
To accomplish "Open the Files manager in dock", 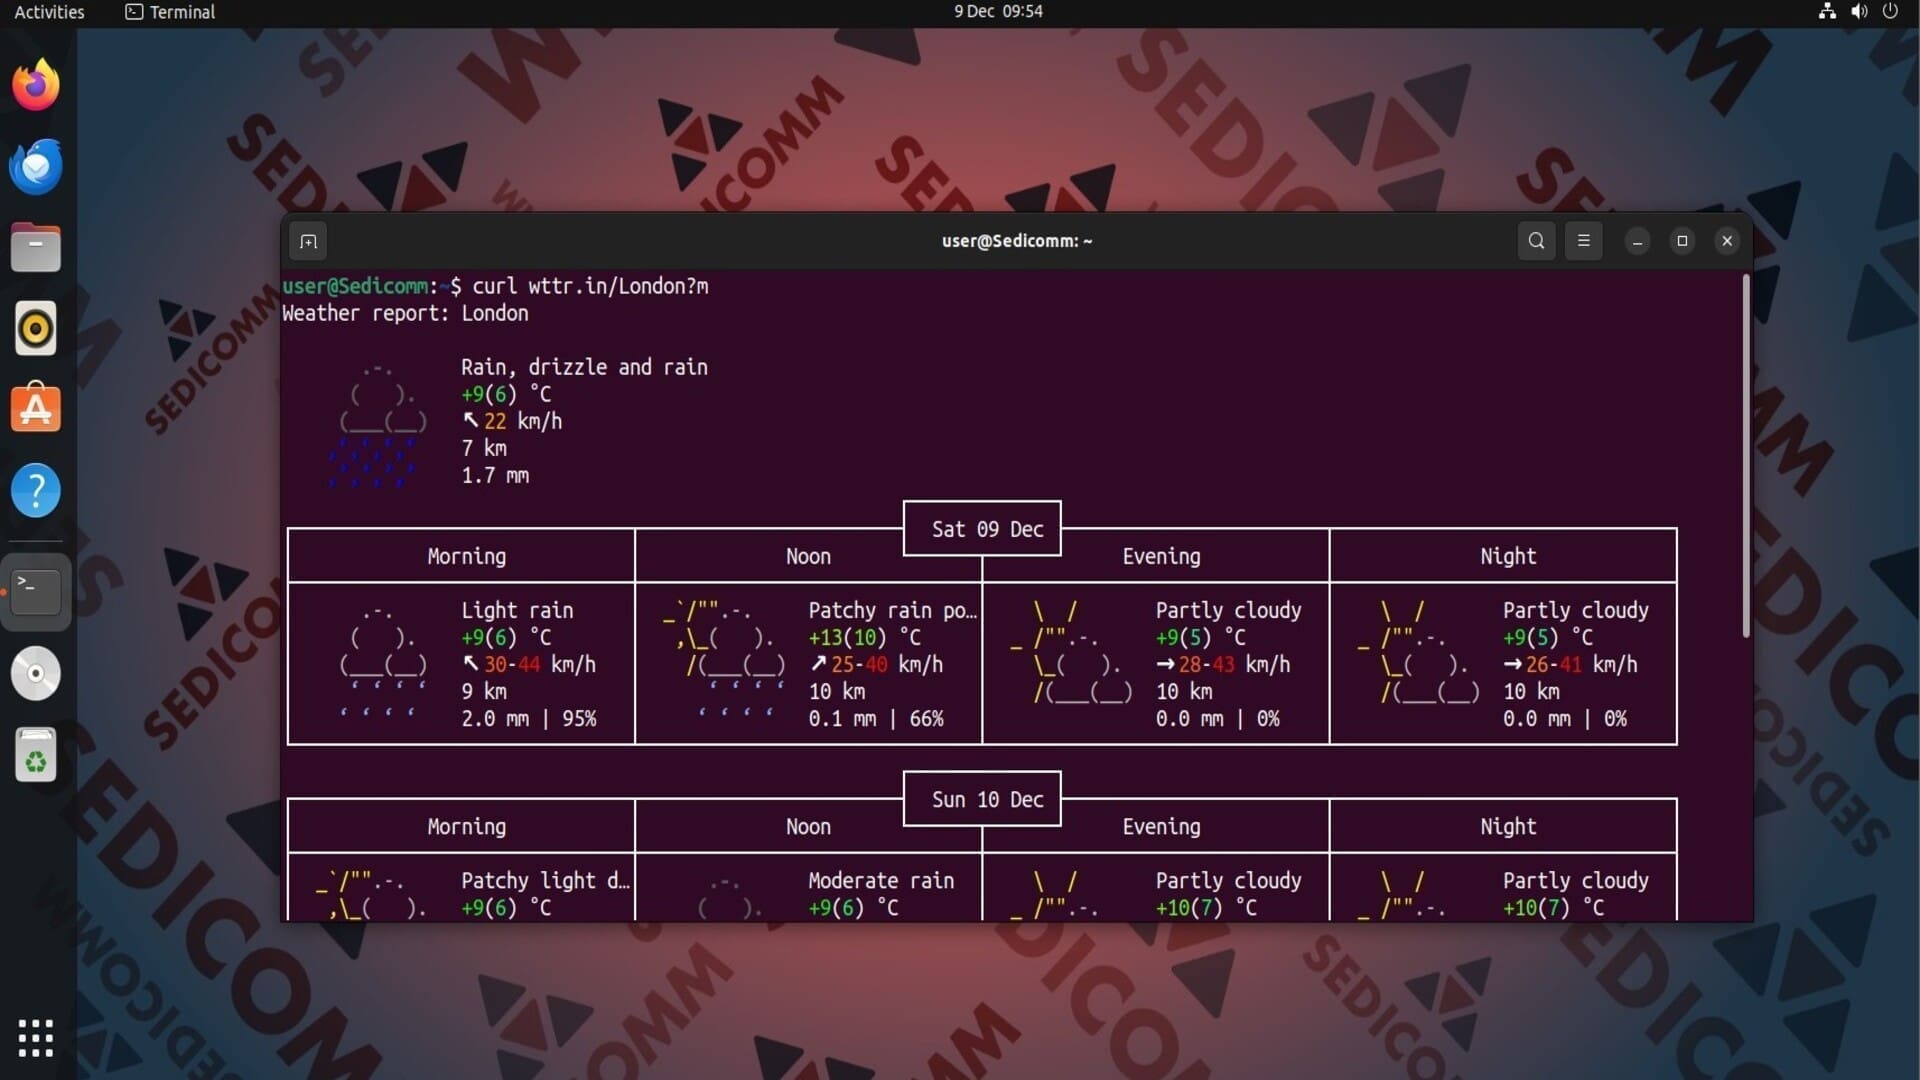I will pyautogui.click(x=36, y=247).
